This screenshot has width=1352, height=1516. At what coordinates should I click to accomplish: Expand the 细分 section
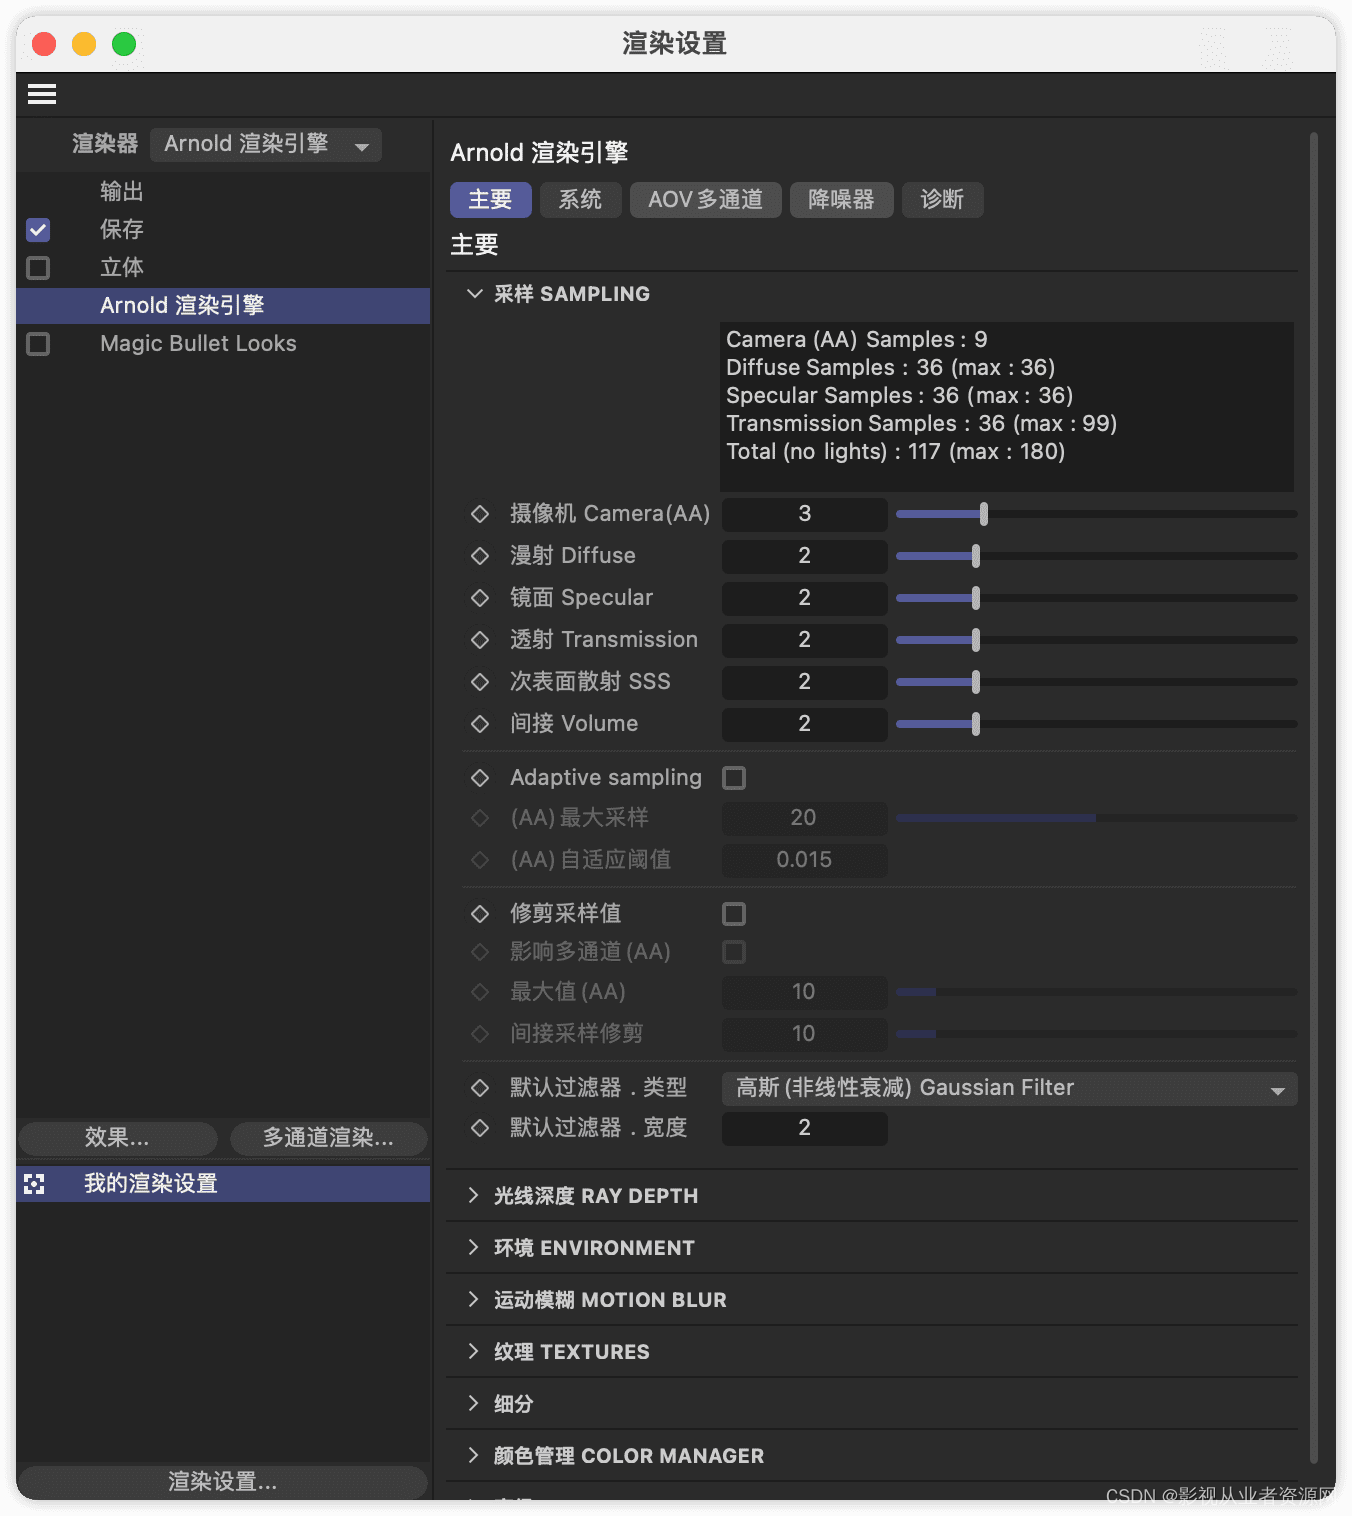coord(475,1404)
